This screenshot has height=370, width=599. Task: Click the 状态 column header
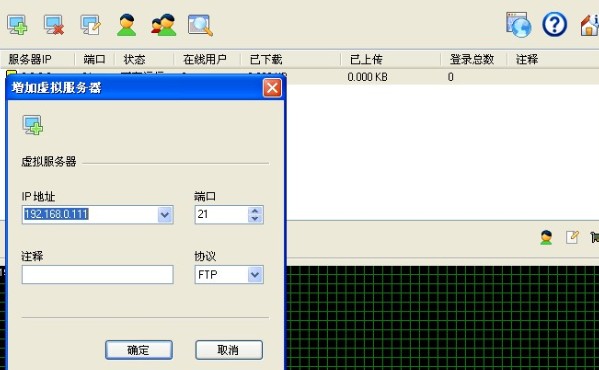coord(144,60)
